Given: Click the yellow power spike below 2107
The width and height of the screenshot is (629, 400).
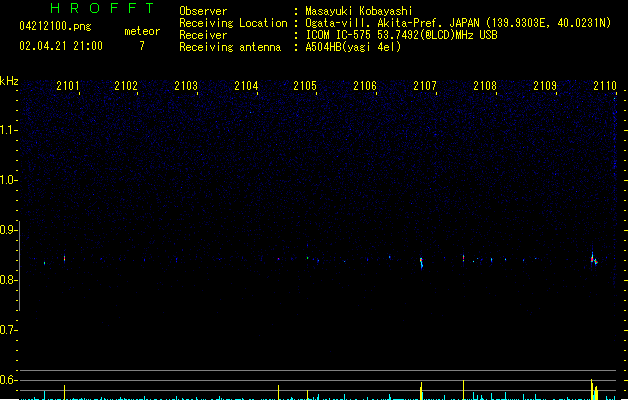Looking at the screenshot, I should [x=421, y=391].
